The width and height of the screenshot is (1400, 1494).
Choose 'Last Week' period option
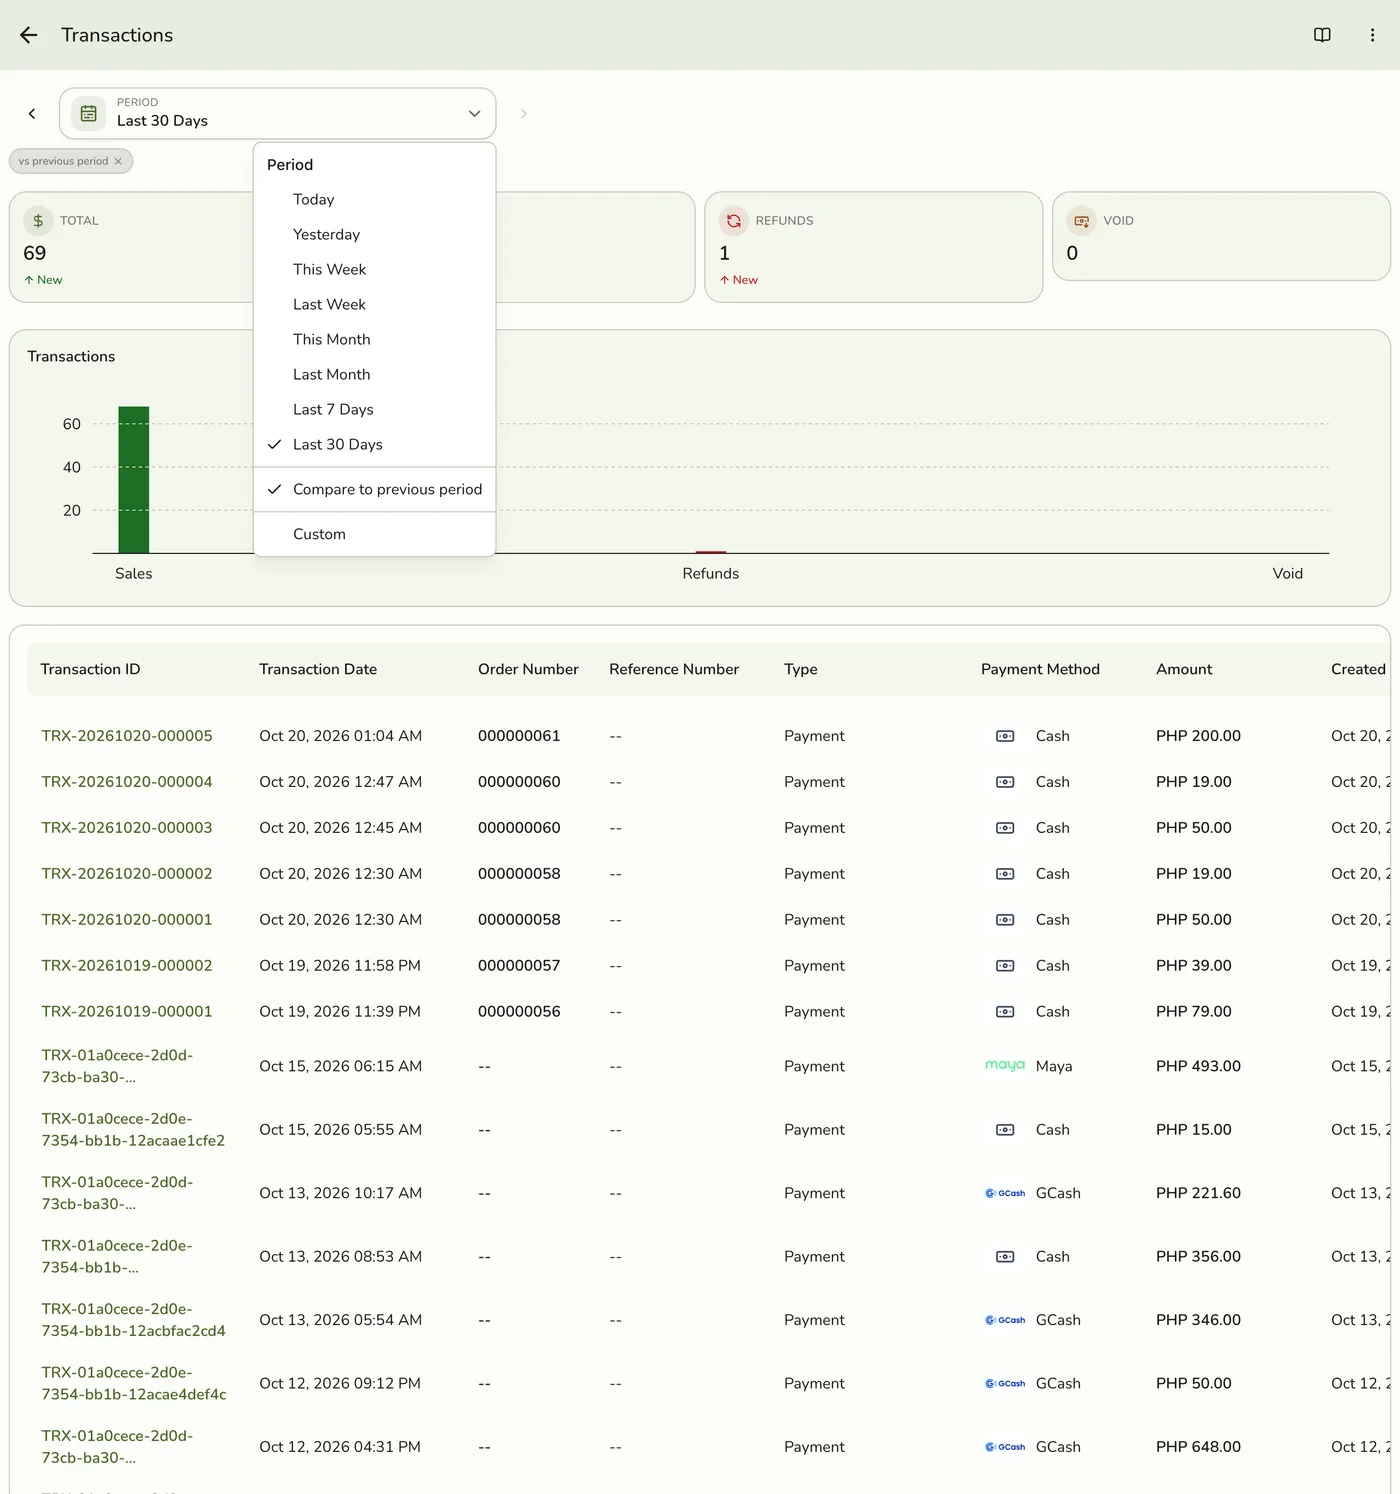(x=375, y=304)
